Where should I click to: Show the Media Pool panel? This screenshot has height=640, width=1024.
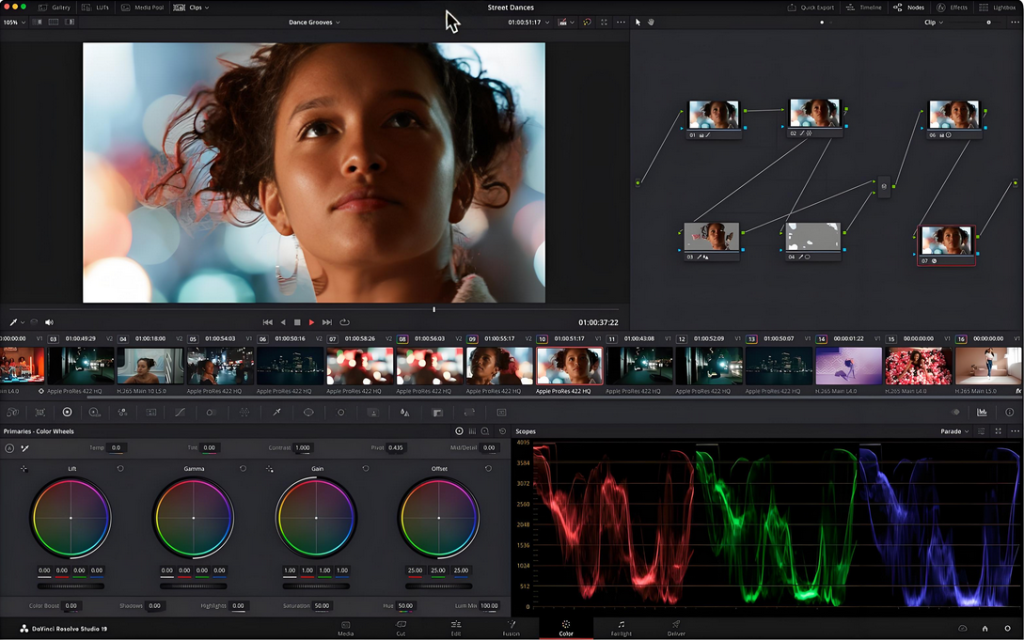click(x=139, y=7)
